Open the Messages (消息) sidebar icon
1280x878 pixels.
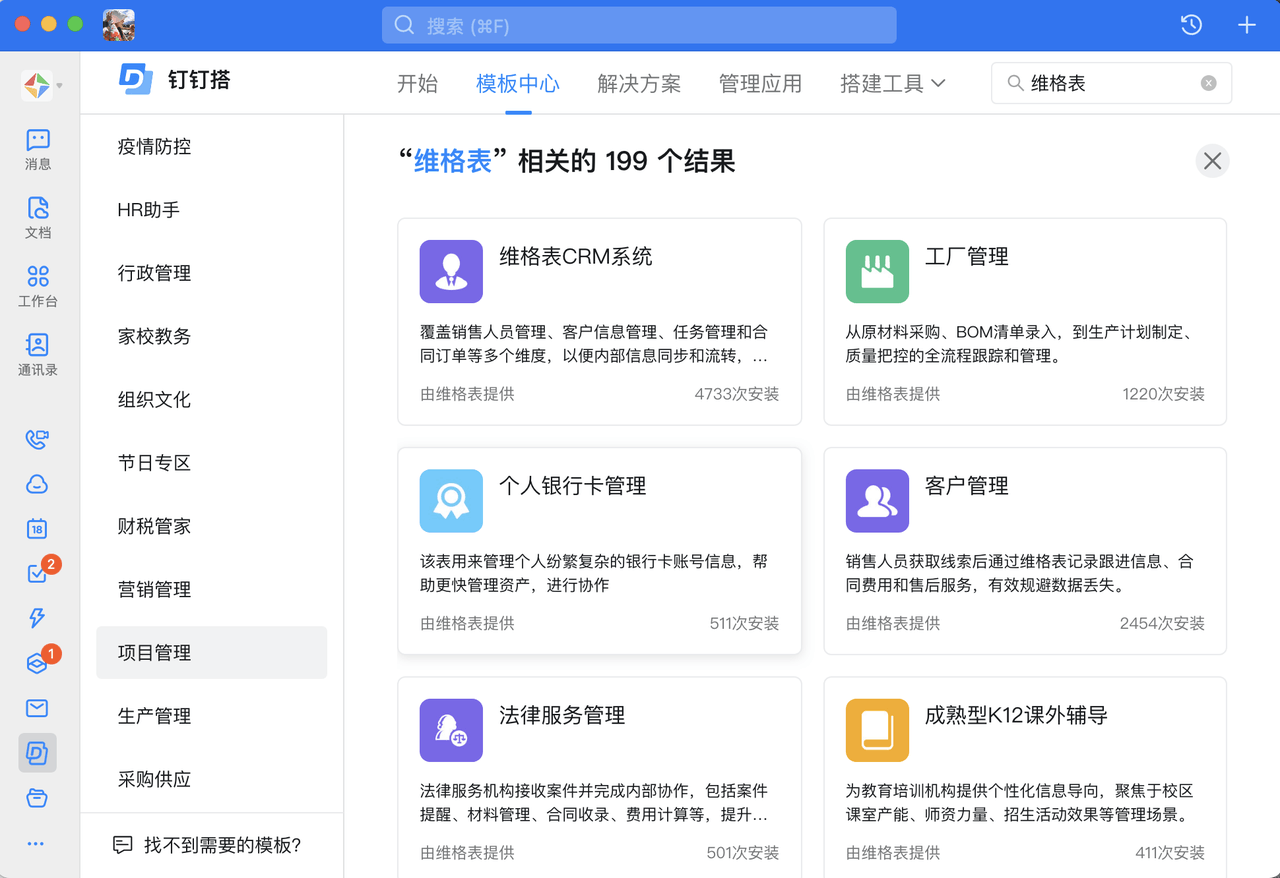click(x=38, y=149)
